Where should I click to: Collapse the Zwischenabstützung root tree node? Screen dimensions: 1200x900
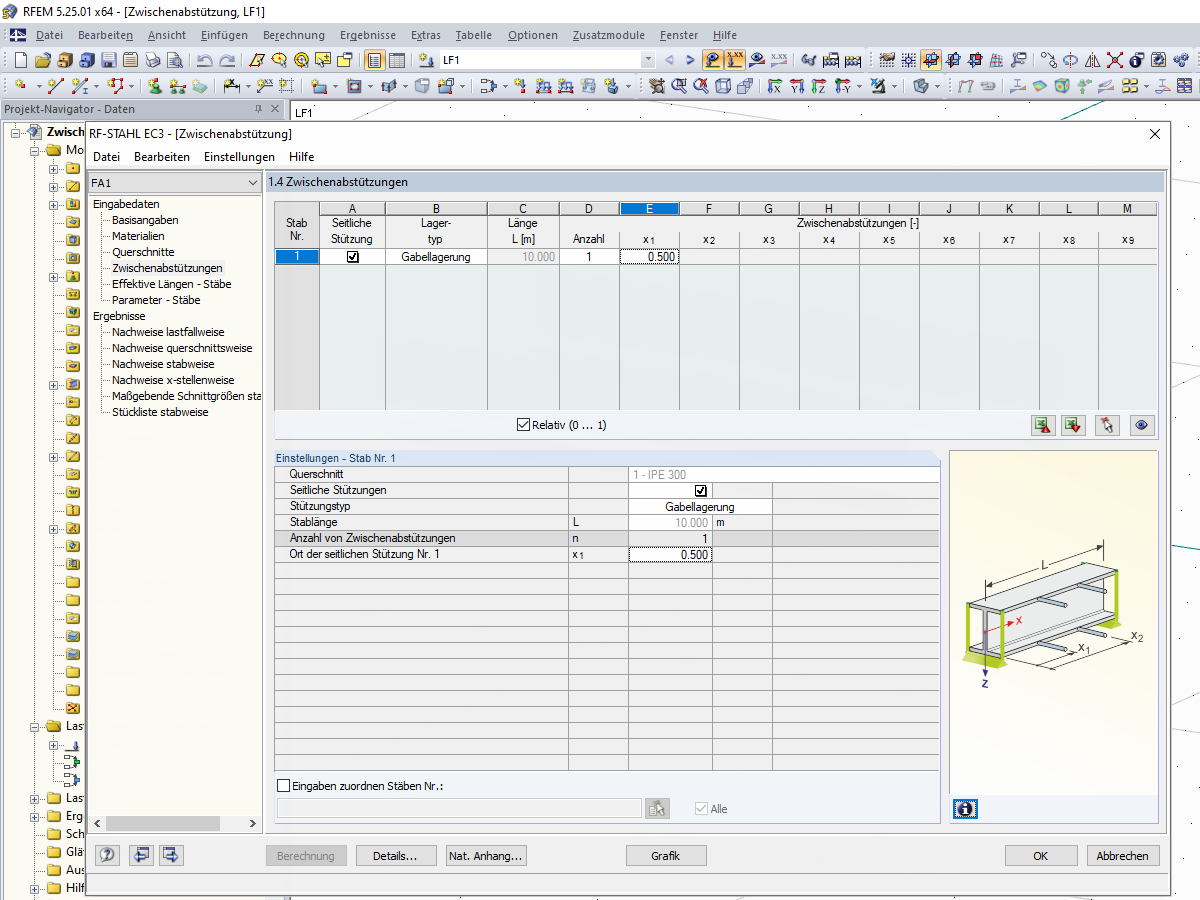coord(17,132)
